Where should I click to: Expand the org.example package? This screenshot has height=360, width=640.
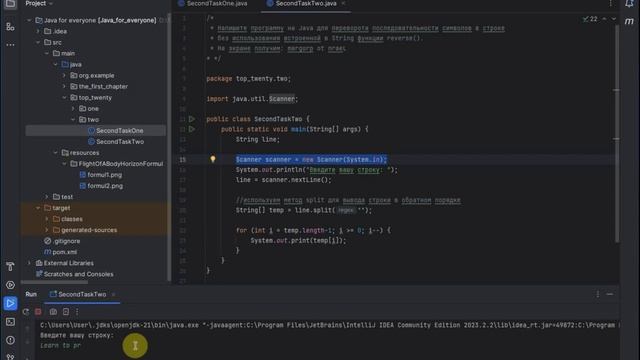[64, 76]
